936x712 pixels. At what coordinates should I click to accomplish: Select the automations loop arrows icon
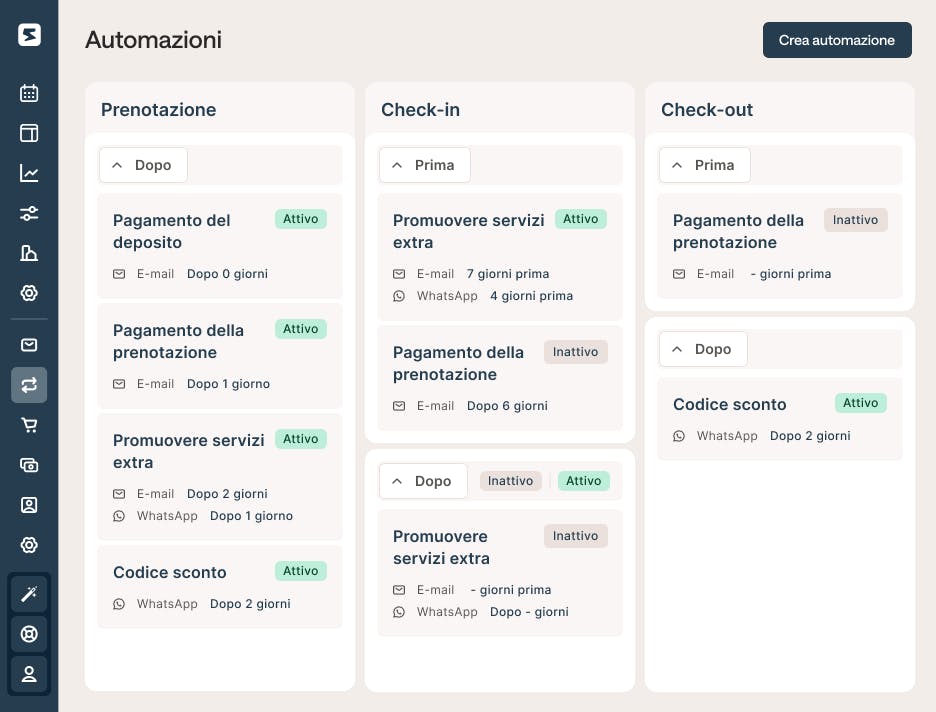[x=29, y=385]
